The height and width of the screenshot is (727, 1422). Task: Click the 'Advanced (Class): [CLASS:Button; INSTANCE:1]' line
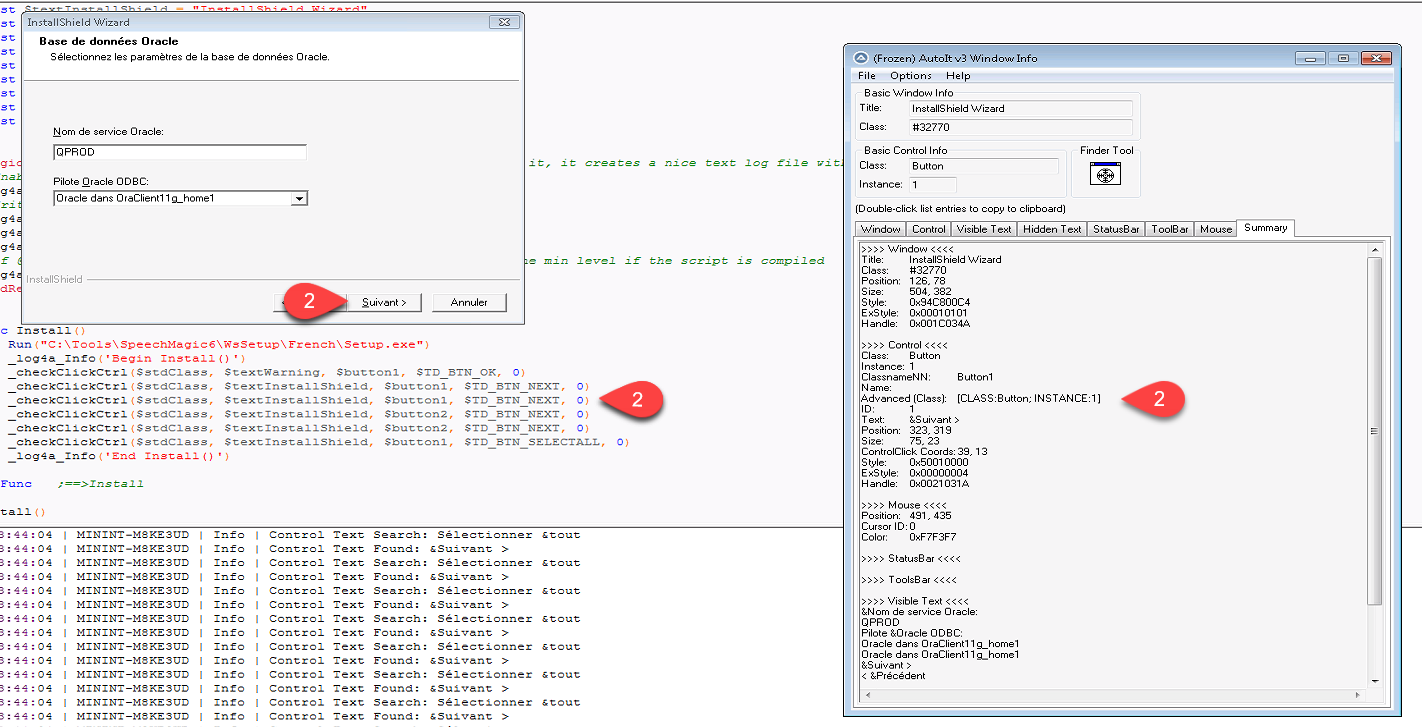(x=981, y=398)
